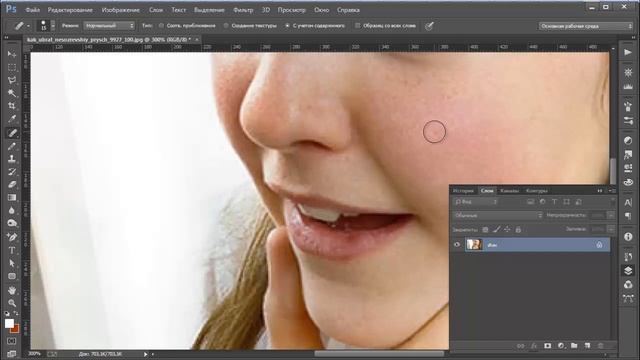Switch to the Контуры tab

[536, 191]
